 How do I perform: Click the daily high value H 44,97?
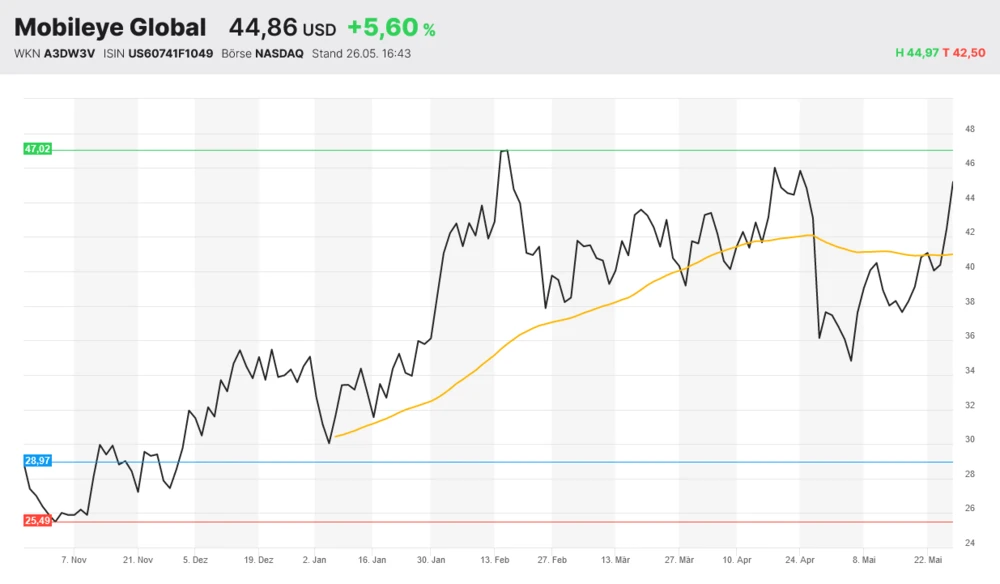click(x=917, y=53)
